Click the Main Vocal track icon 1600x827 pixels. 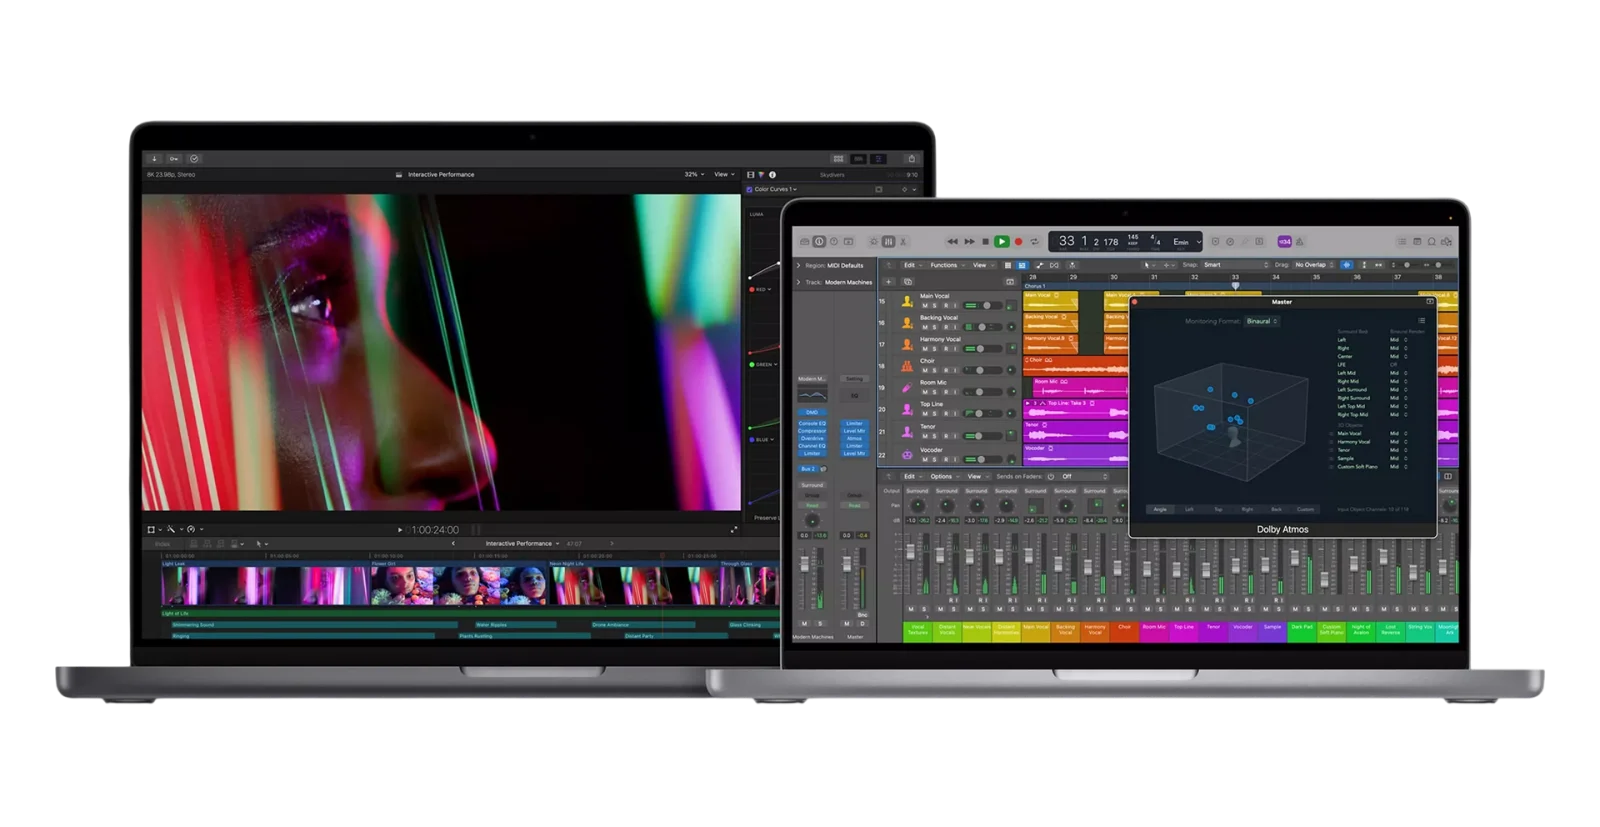click(x=907, y=301)
